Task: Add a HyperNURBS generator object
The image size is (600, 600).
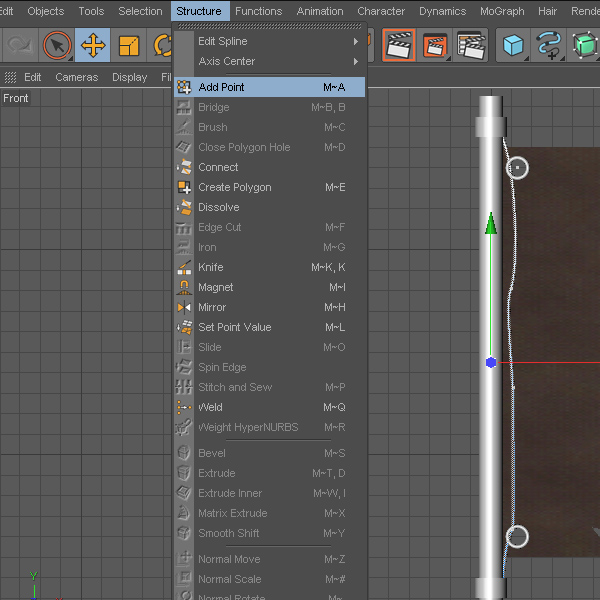Action: 584,46
